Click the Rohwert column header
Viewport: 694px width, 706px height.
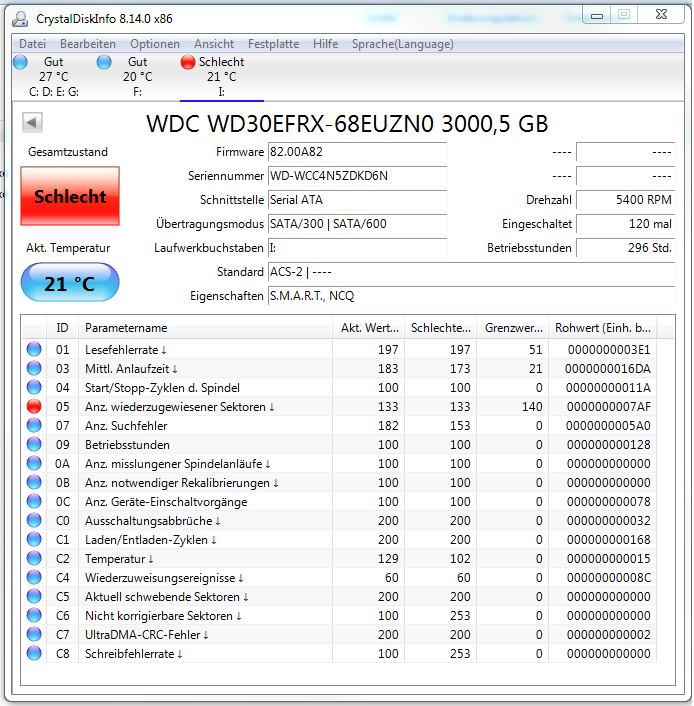coord(603,328)
